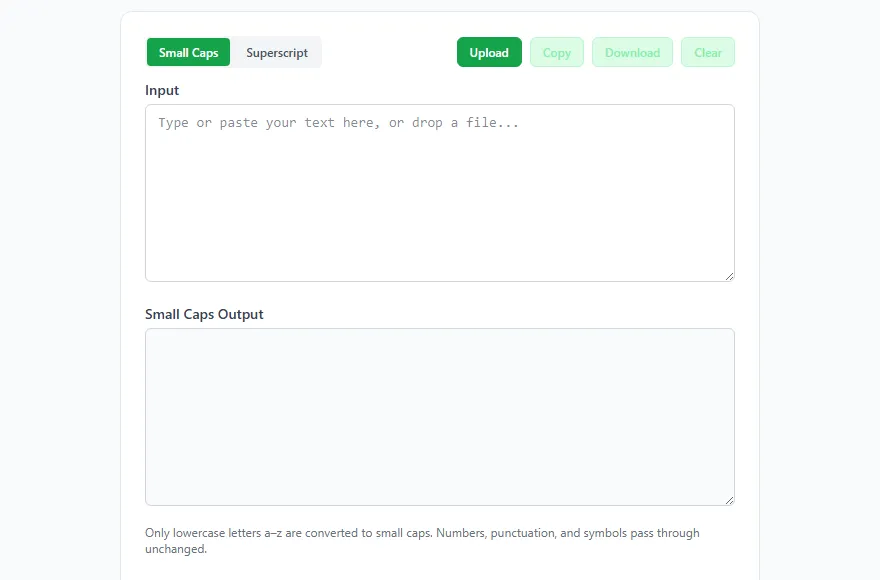Copy the converted output text
The height and width of the screenshot is (580, 880).
557,53
